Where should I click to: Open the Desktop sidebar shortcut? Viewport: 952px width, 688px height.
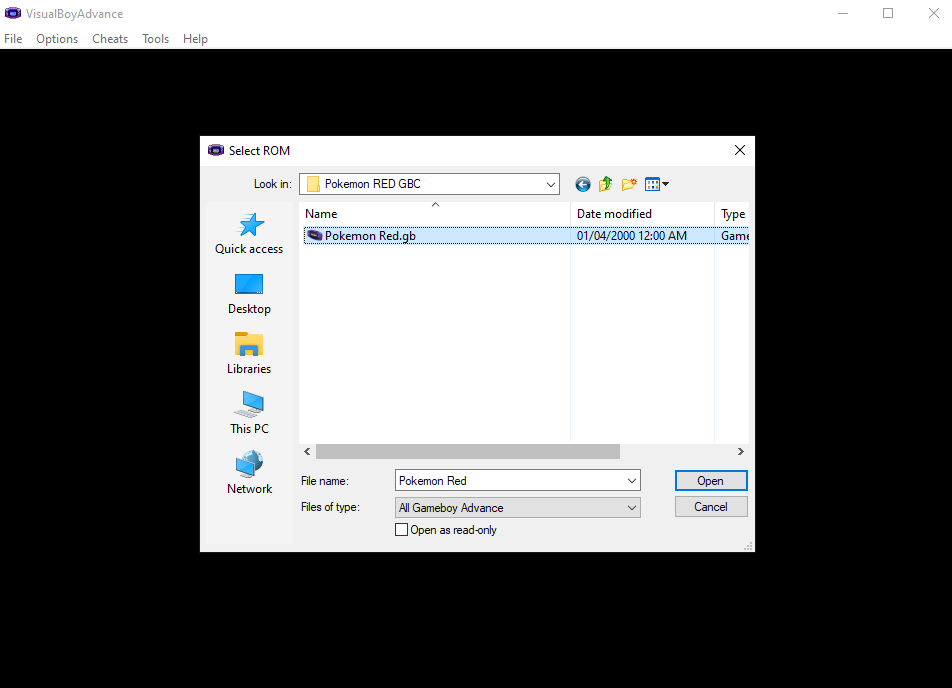point(248,294)
